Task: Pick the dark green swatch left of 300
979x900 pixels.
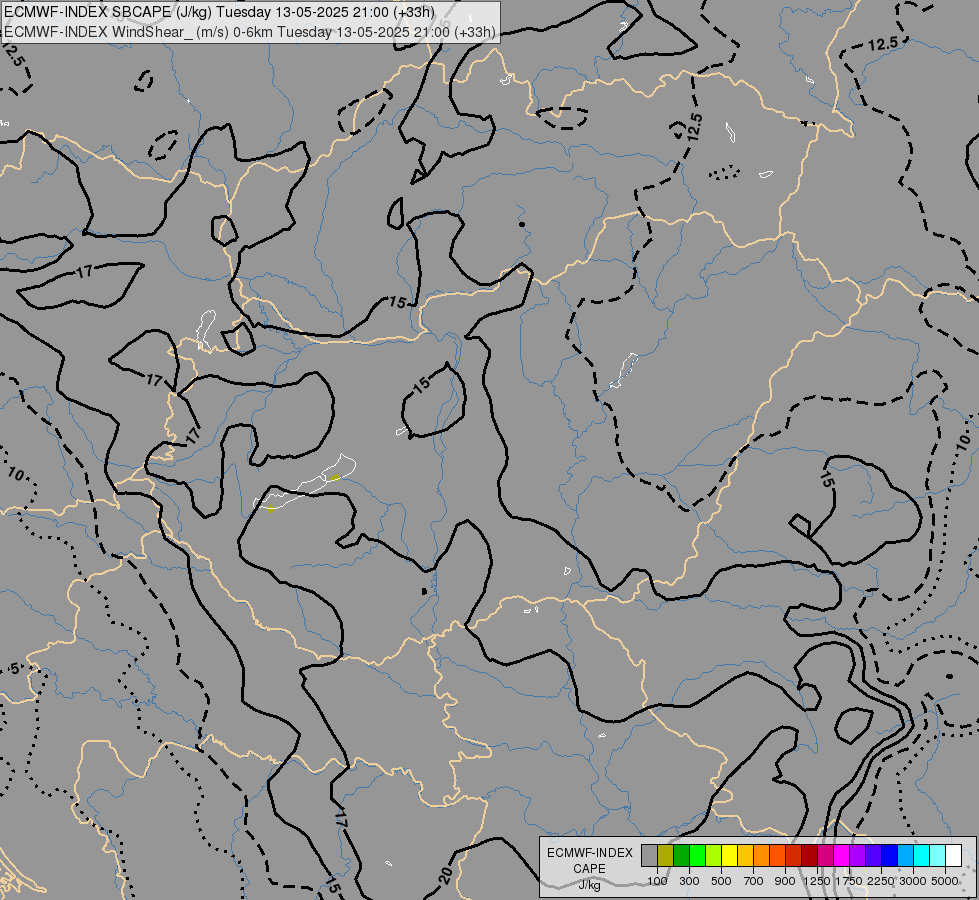Action: pos(682,856)
